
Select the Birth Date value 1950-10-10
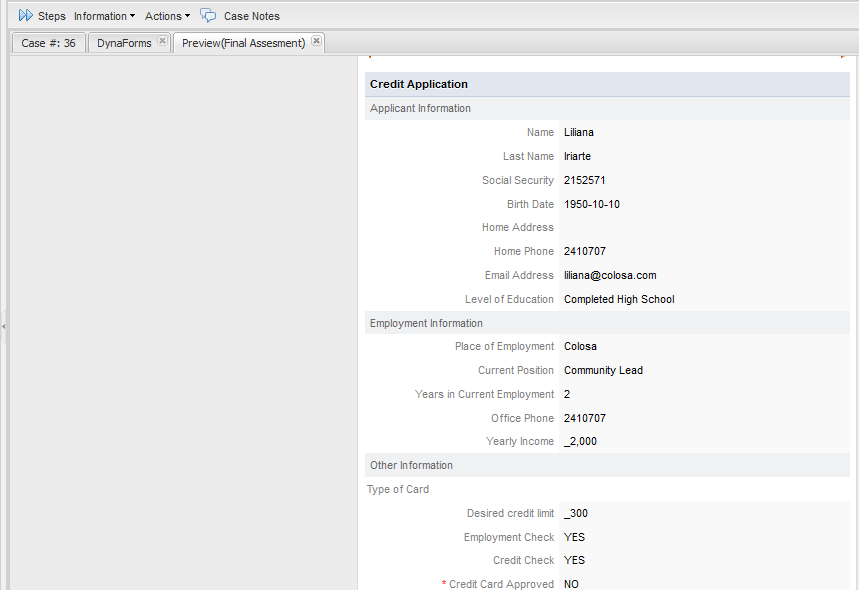[x=592, y=204]
